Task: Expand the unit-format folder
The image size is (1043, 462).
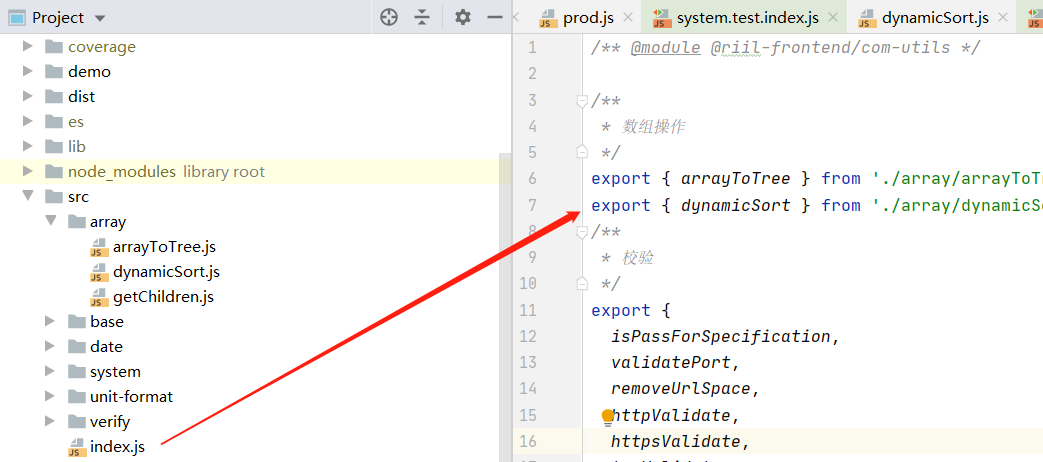Action: click(x=50, y=397)
